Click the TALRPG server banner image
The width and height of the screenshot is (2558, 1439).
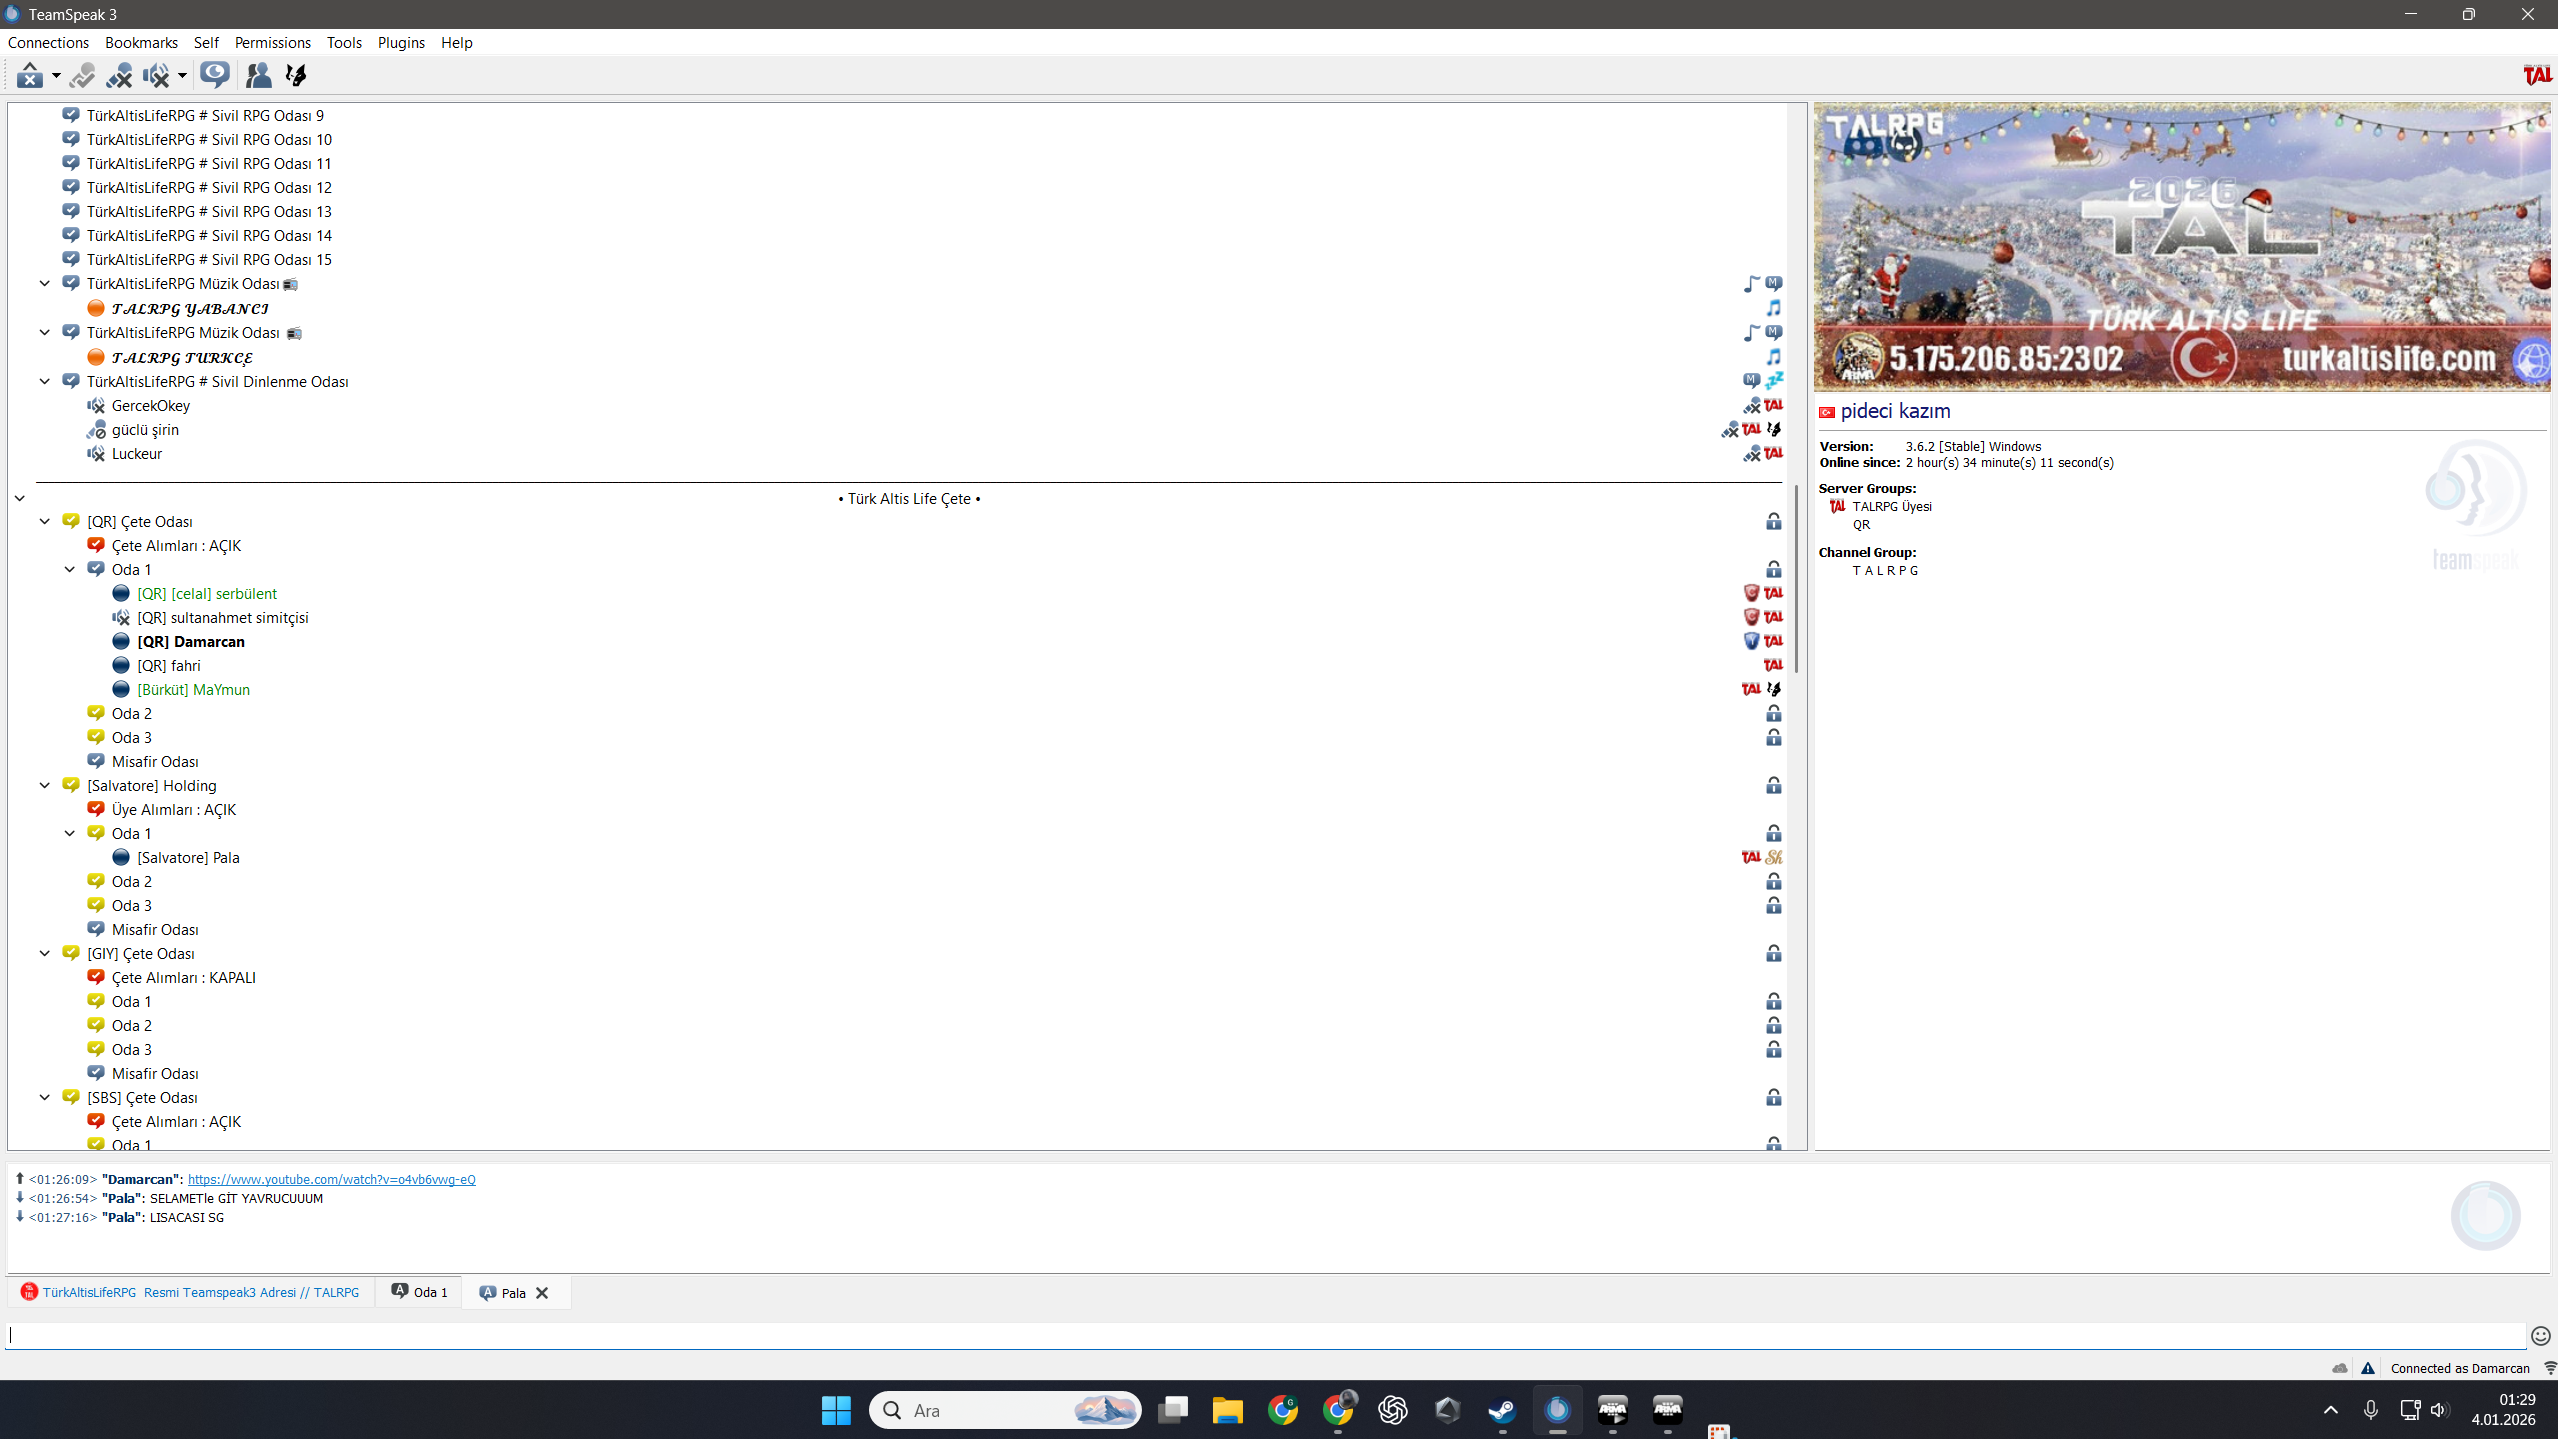point(2182,247)
